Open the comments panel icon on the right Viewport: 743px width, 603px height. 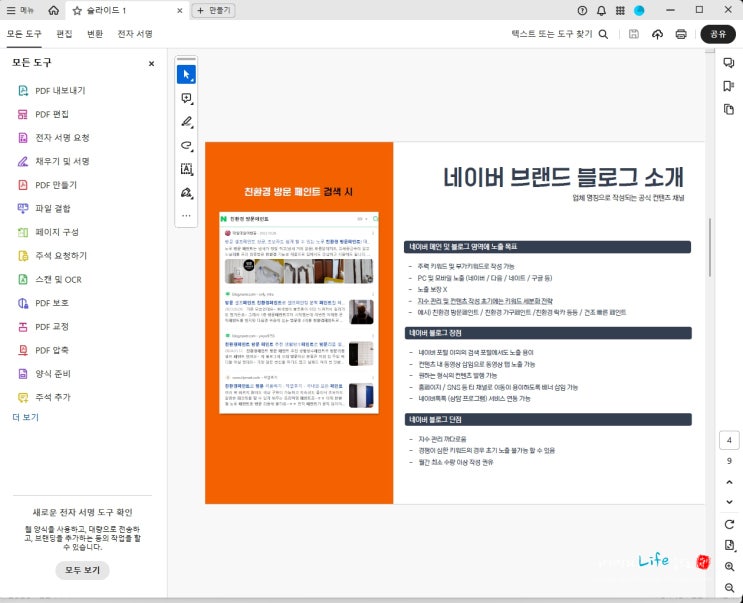pyautogui.click(x=729, y=63)
